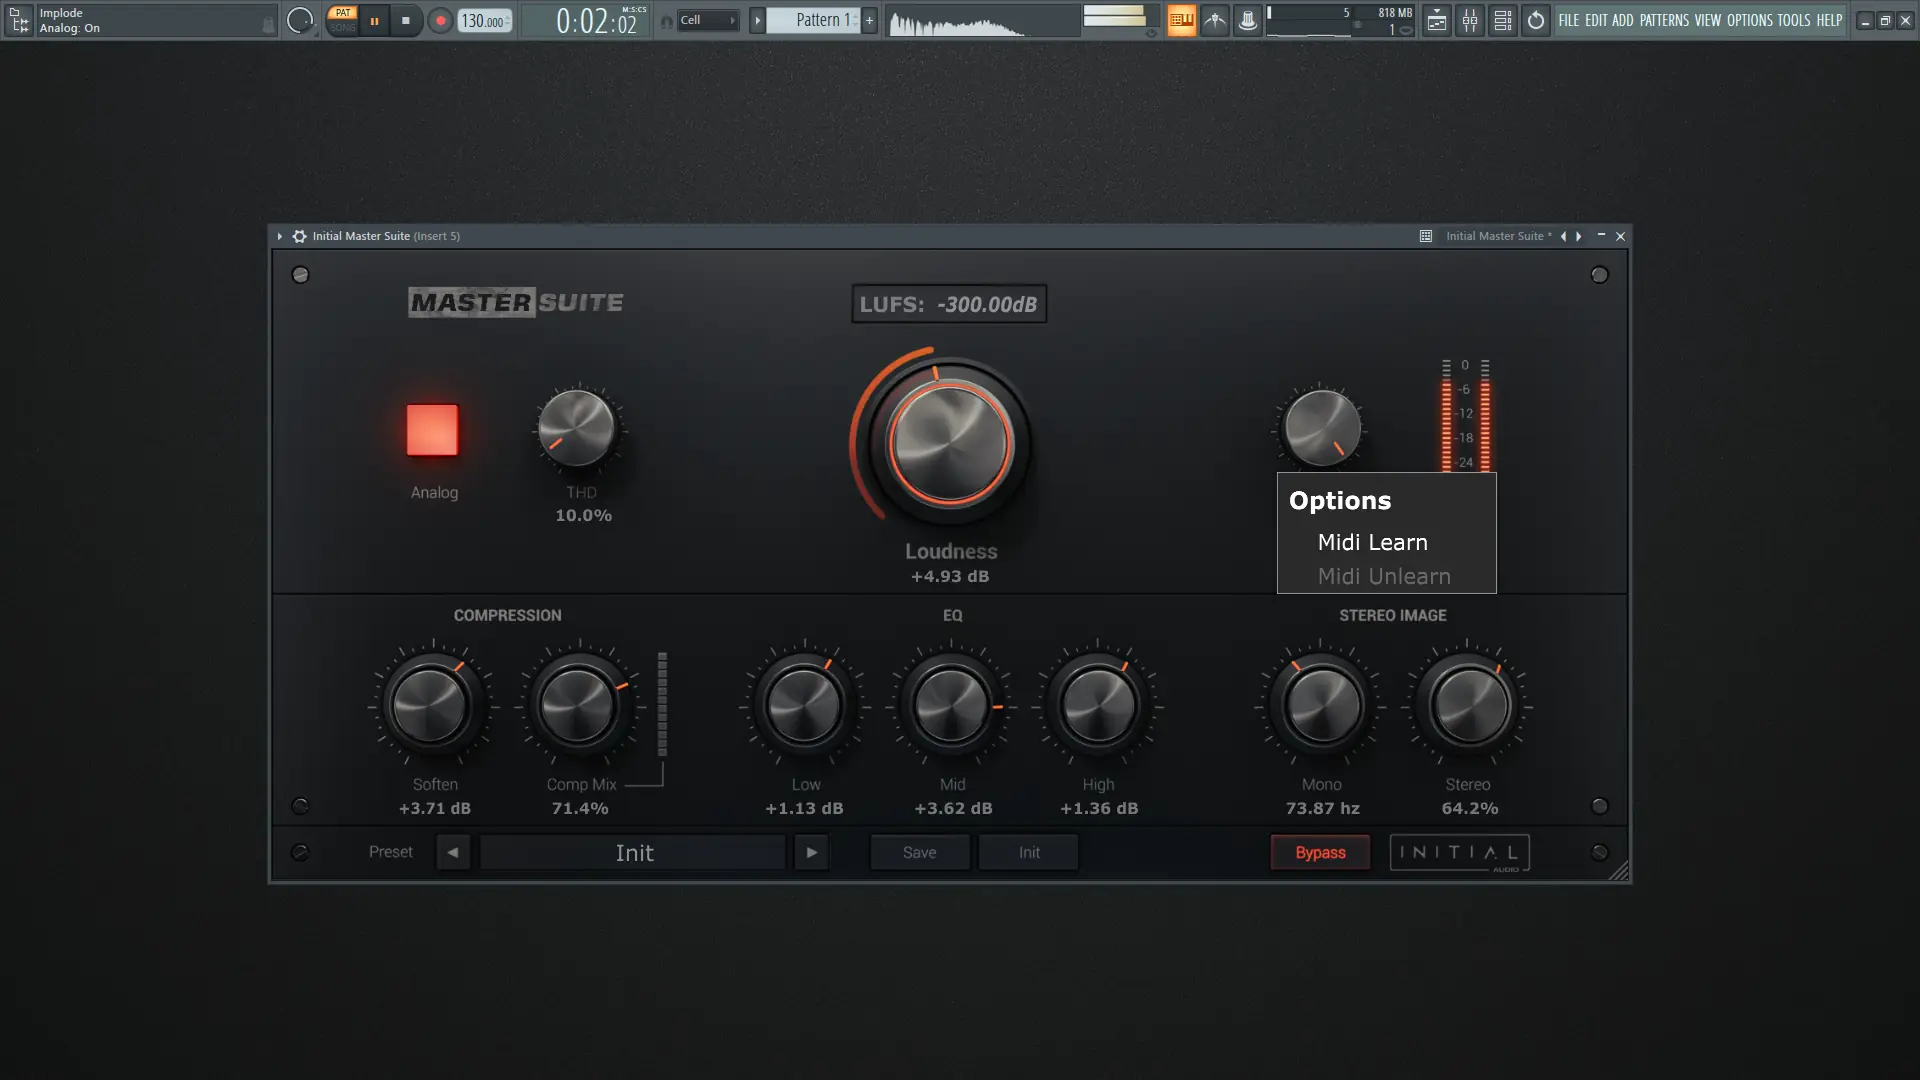
Task: Click the plugin options gear icon
Action: [299, 236]
